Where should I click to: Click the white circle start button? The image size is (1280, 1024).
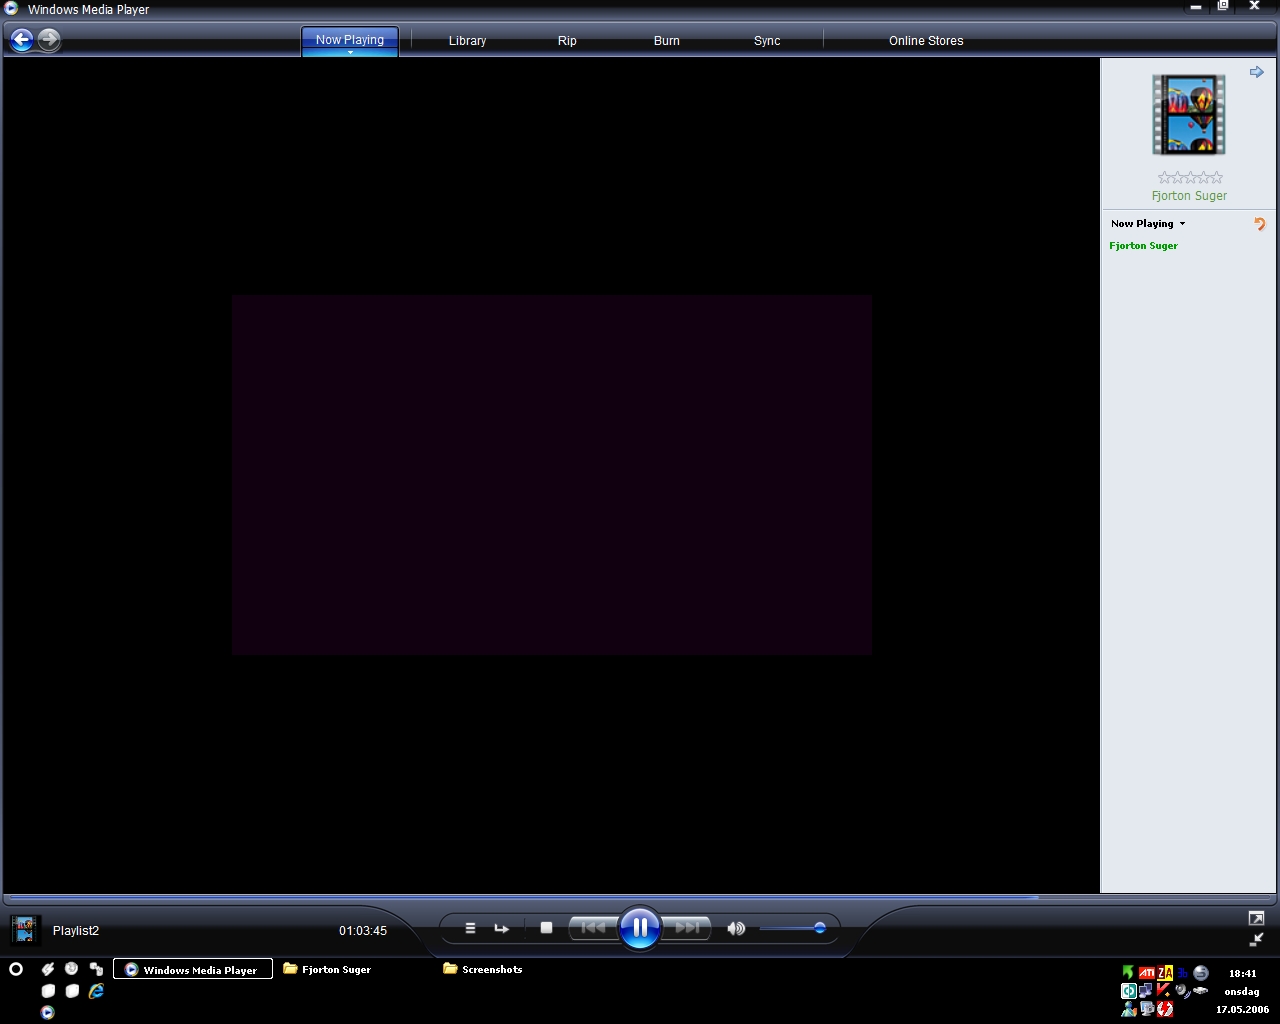click(x=16, y=969)
